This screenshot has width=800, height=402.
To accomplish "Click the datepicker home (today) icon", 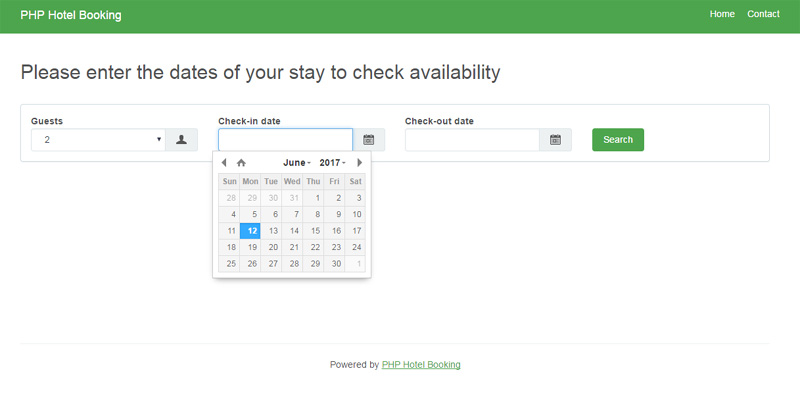I will 241,162.
